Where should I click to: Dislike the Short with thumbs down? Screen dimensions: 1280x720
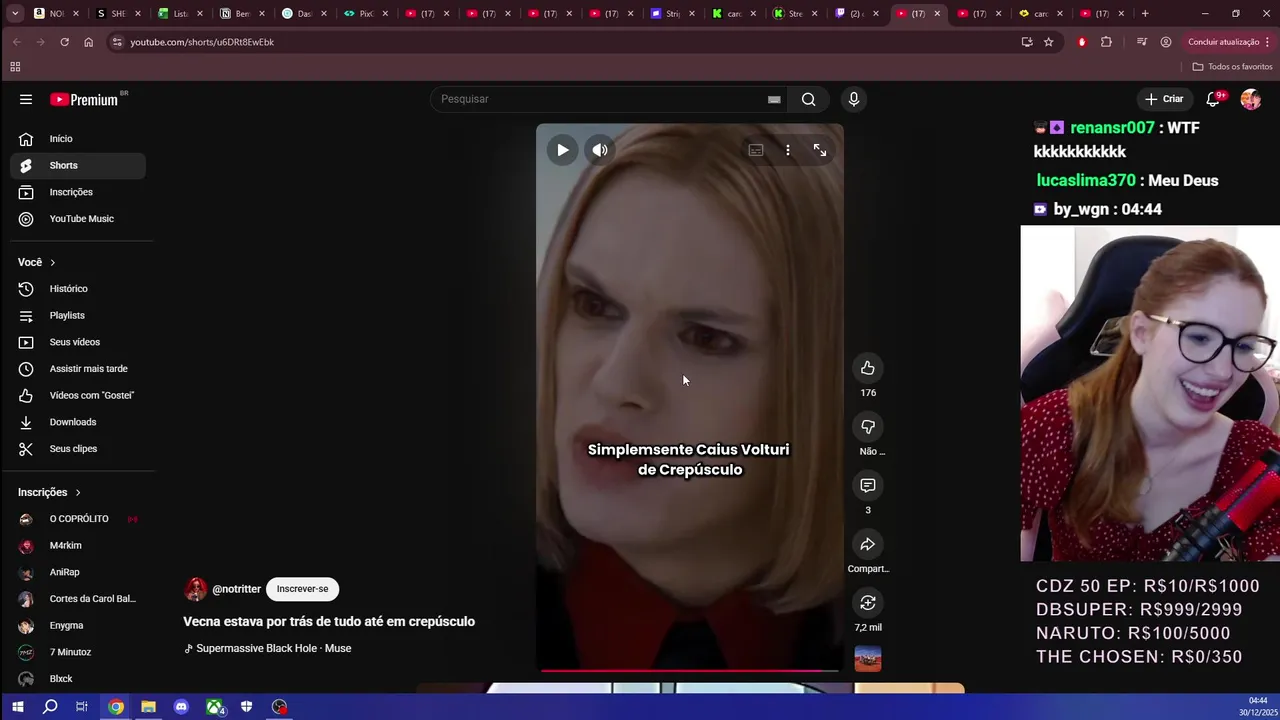click(x=868, y=427)
